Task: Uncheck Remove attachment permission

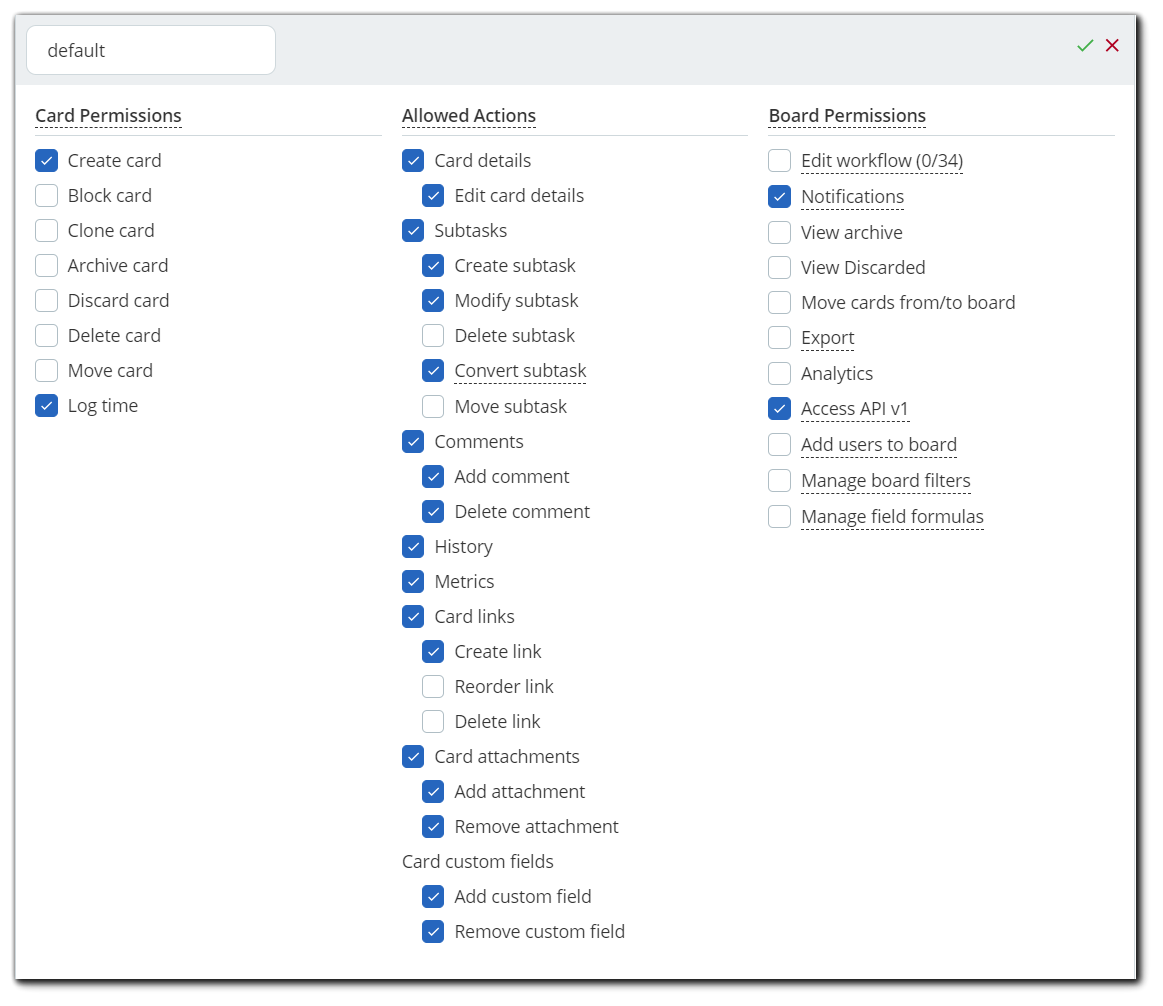Action: coord(433,827)
